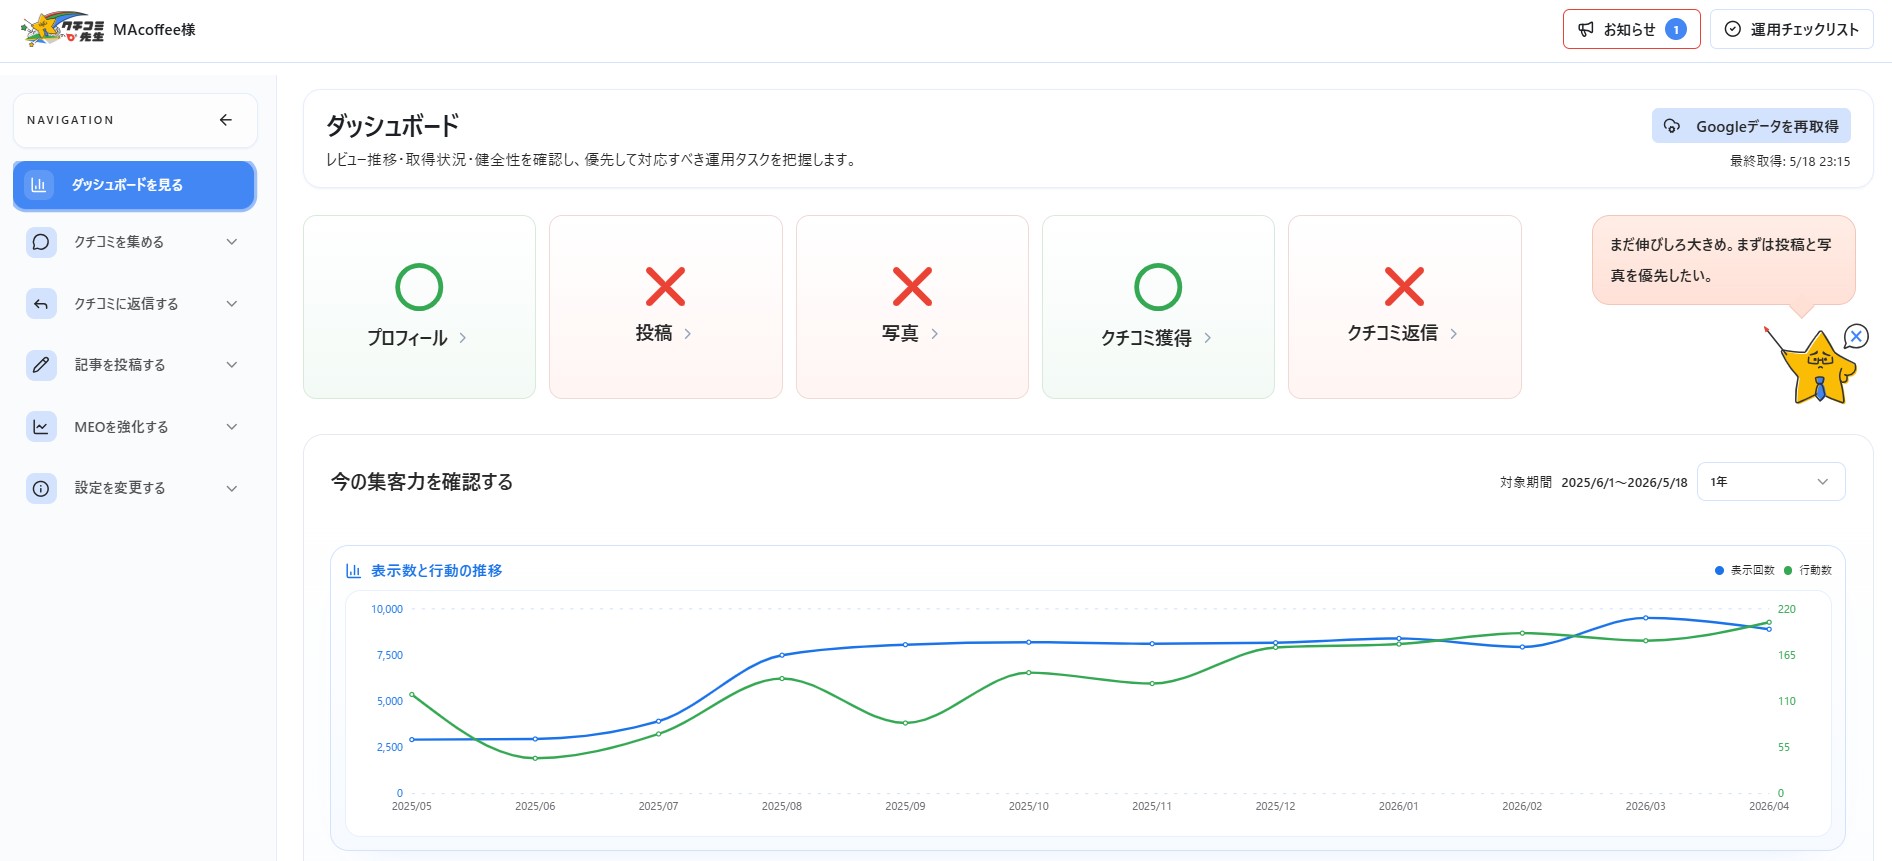Click the 220 right axis value

pos(1787,609)
